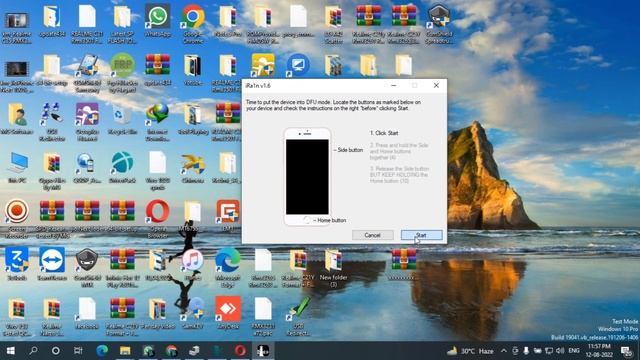This screenshot has width=640, height=360.
Task: Open the Windows Start menu
Action: click(11, 351)
